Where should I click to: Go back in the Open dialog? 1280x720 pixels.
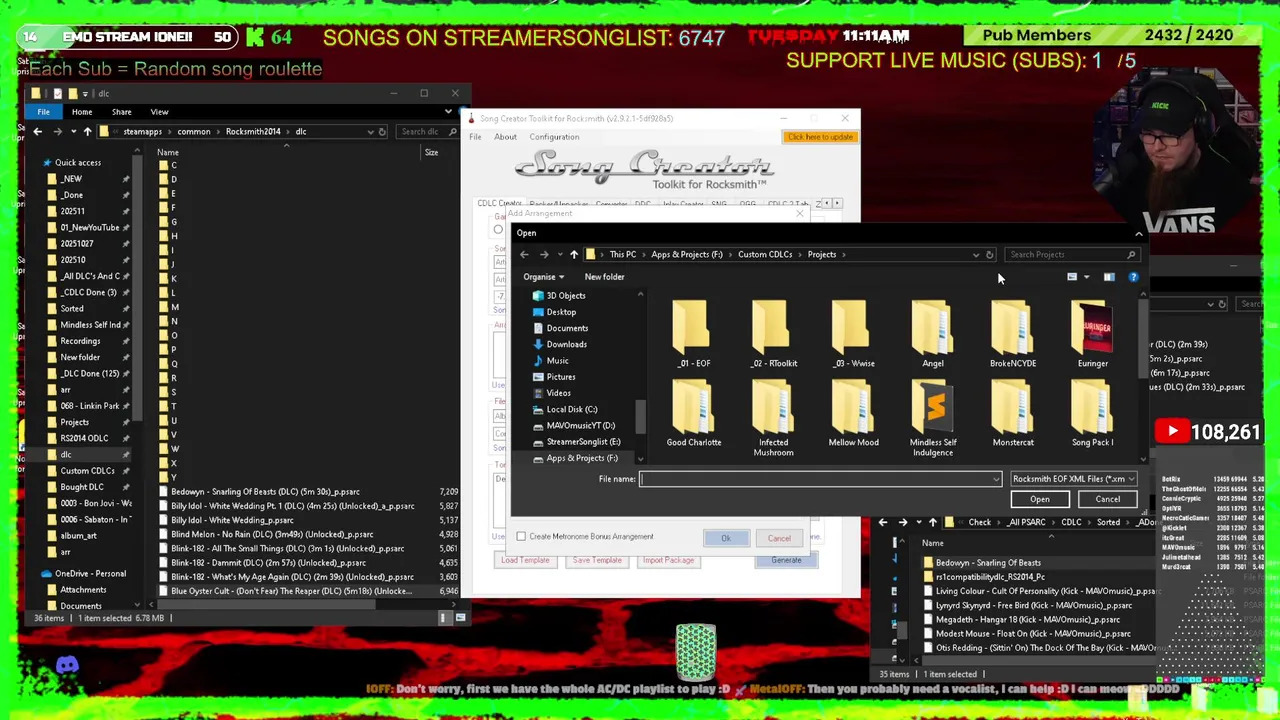(524, 254)
